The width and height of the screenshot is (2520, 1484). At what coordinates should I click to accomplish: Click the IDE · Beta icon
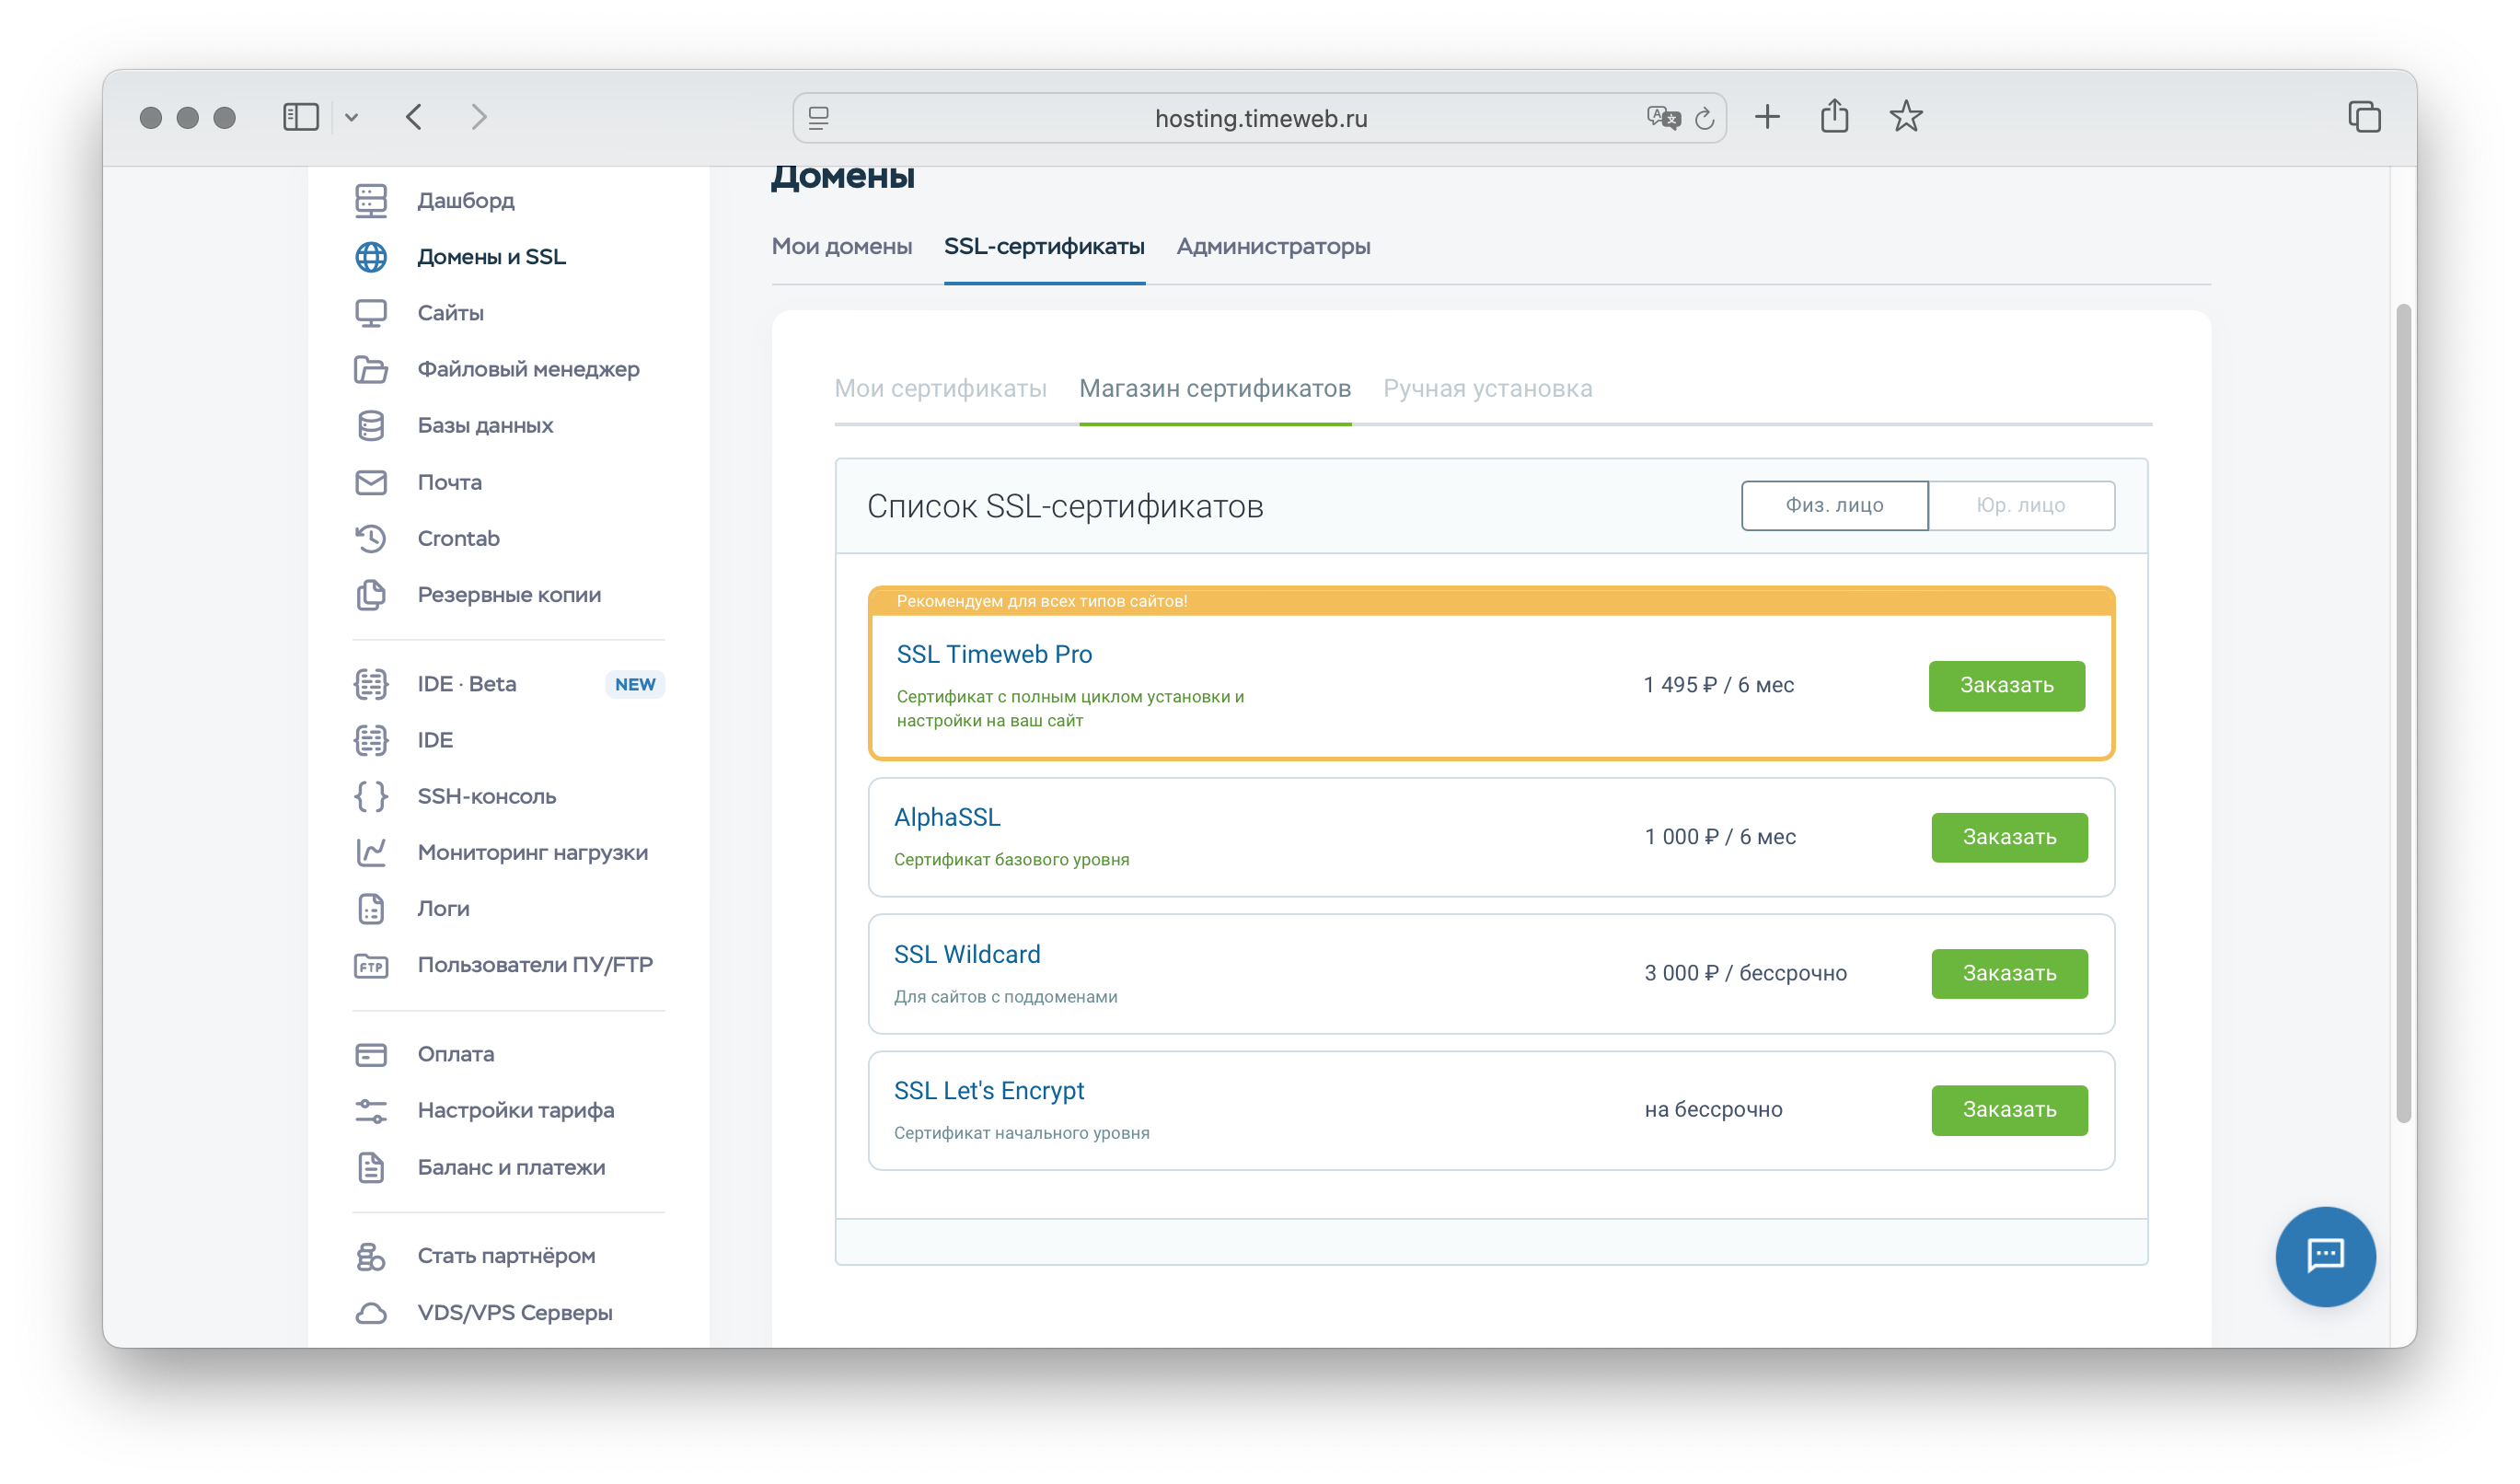(x=371, y=684)
